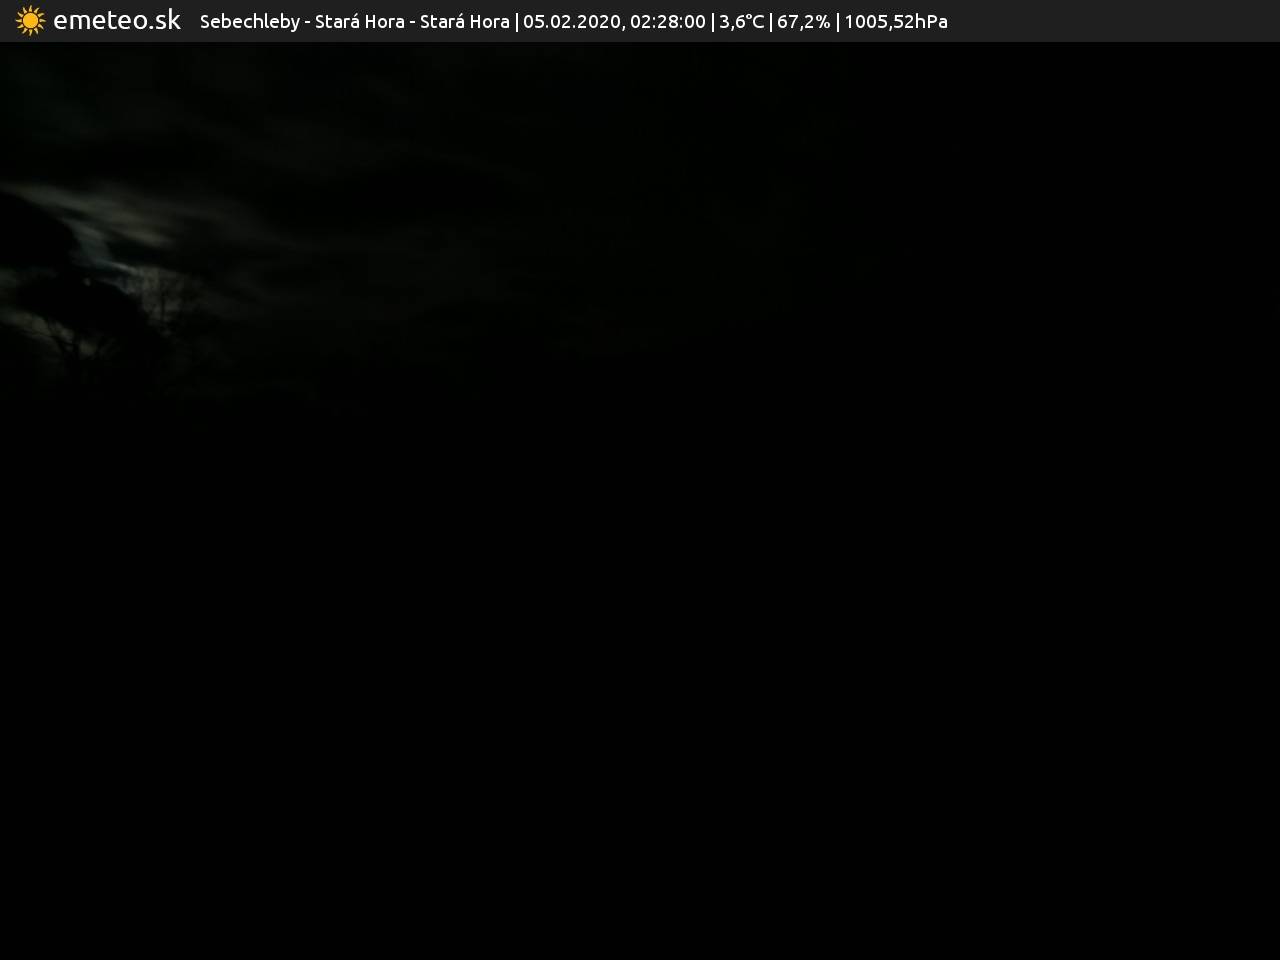Click the dark center of the webcam image
This screenshot has width=1280, height=960.
tap(640, 500)
